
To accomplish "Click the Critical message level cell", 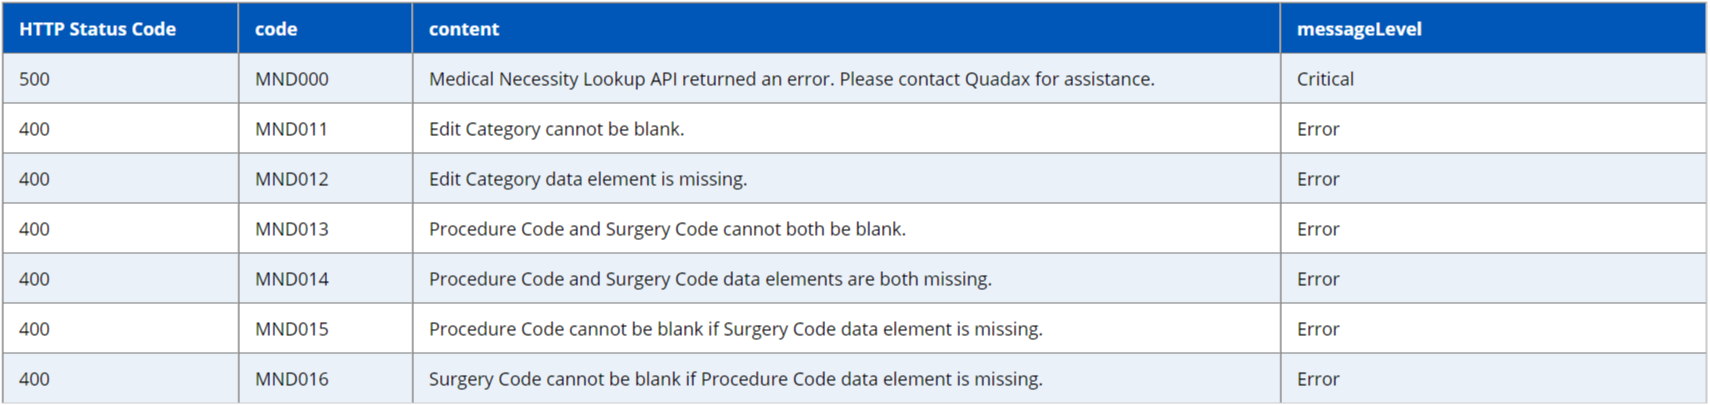I will point(1325,79).
